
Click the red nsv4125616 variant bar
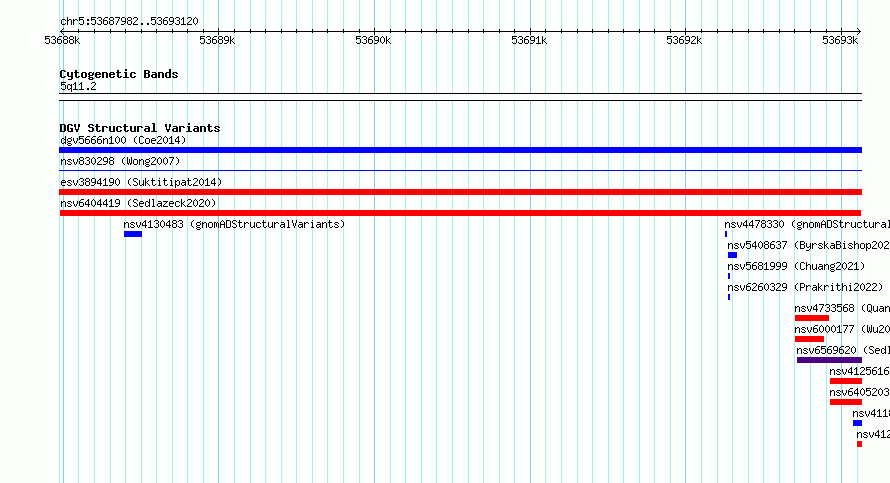point(846,381)
